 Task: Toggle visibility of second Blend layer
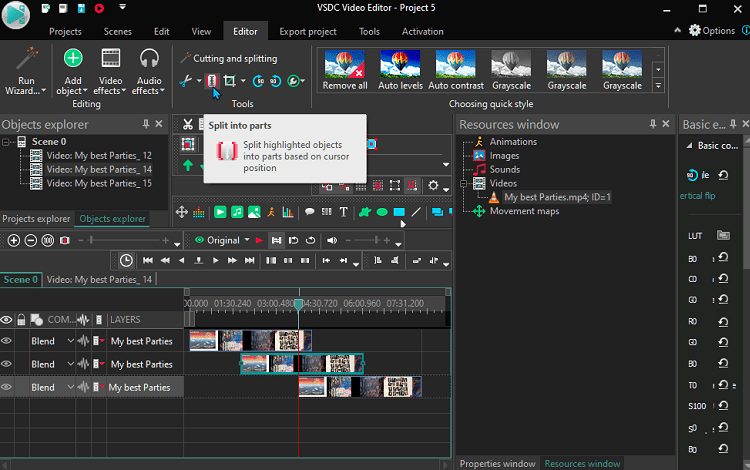coord(6,364)
